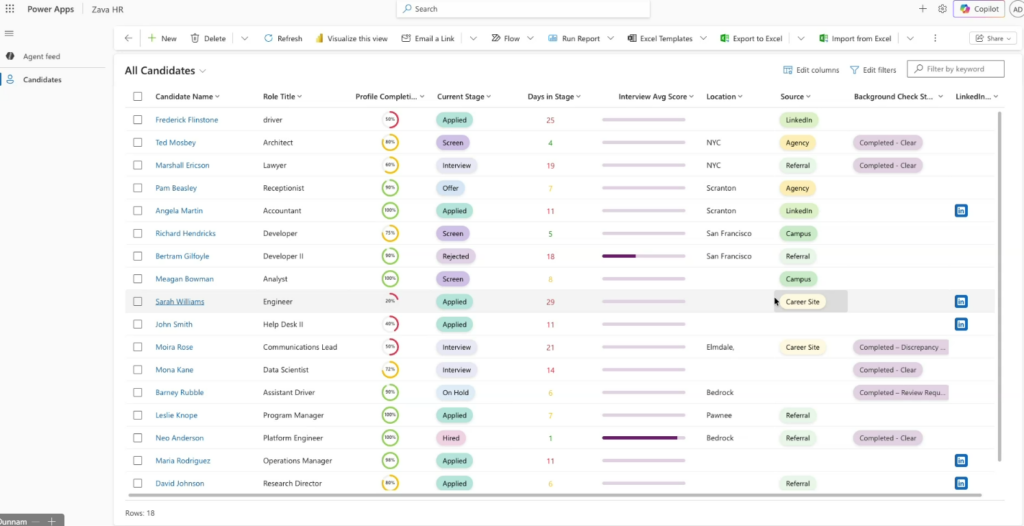1024x526 pixels.
Task: Open Excel Templates in the command bar
Action: click(x=660, y=38)
